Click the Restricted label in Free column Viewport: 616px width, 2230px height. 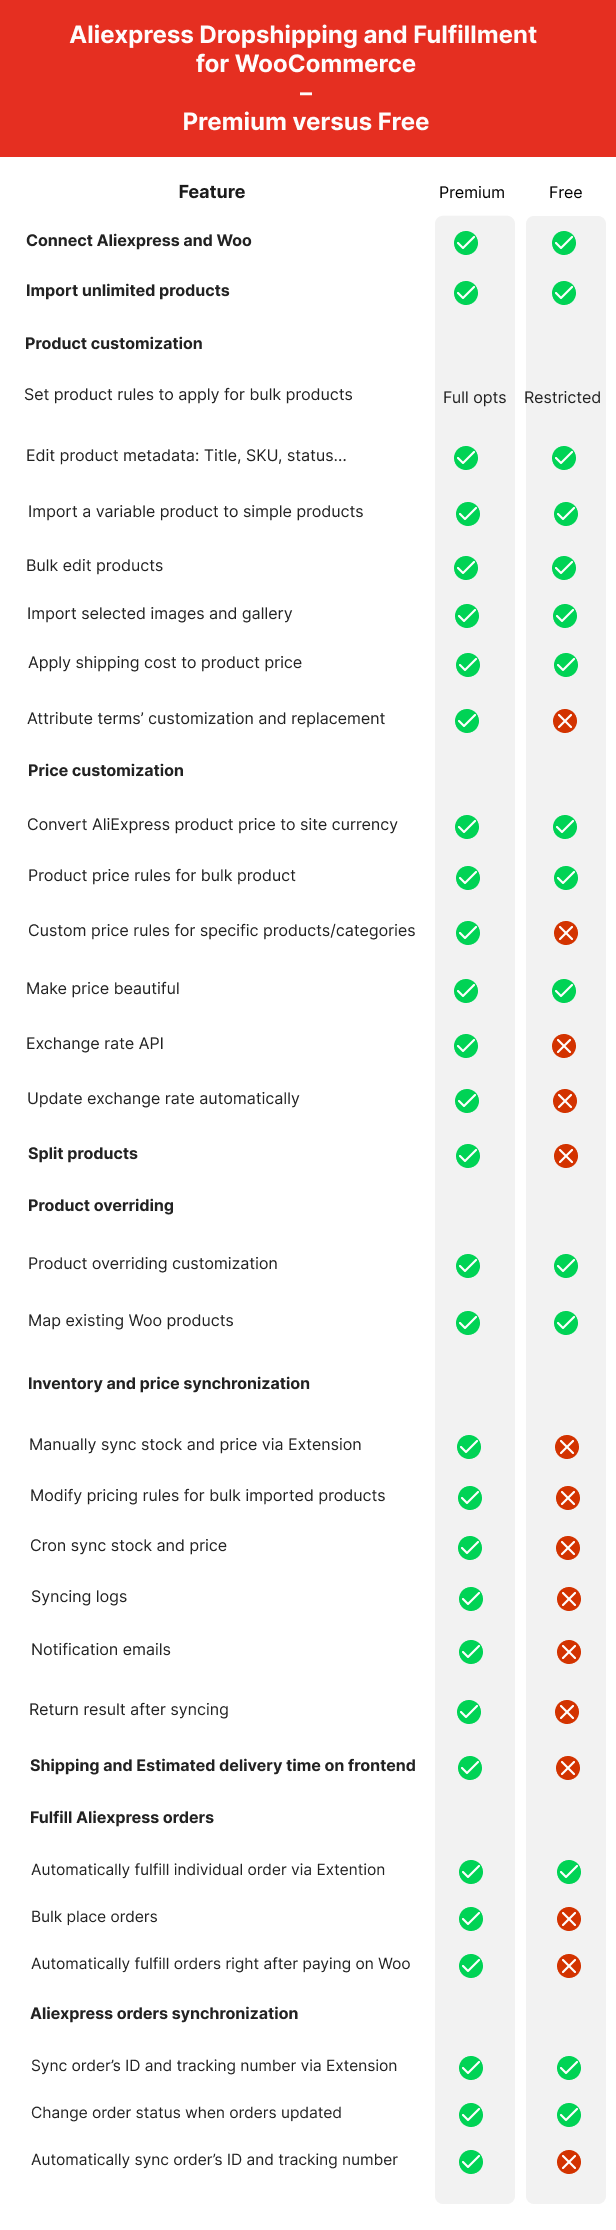(x=562, y=398)
